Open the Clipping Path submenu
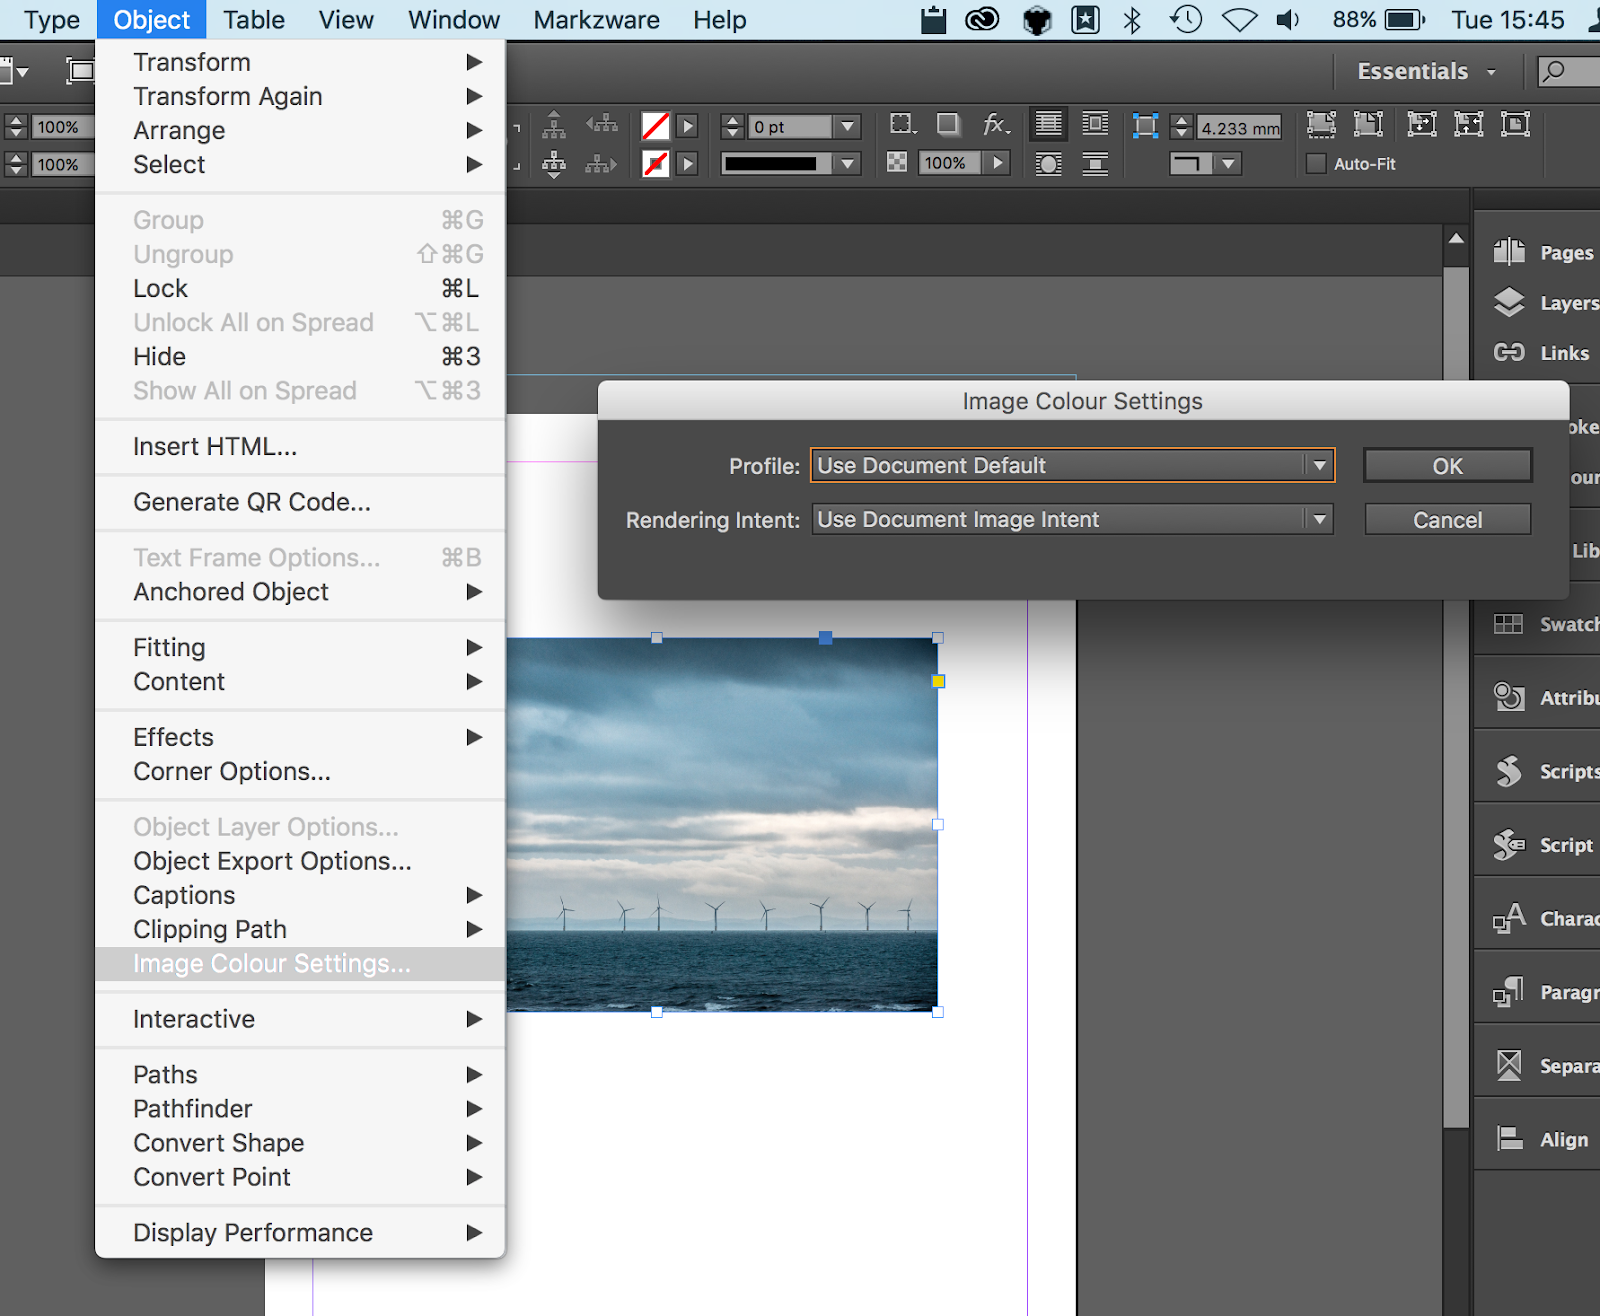This screenshot has height=1316, width=1600. 300,929
